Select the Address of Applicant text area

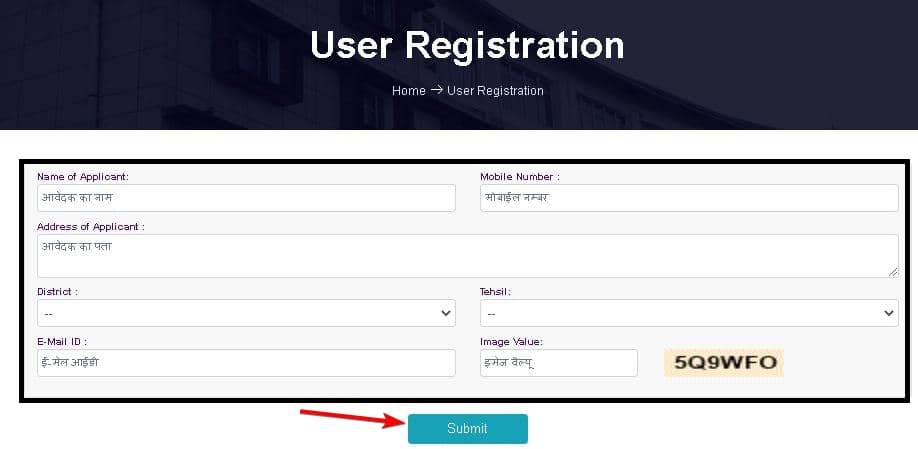point(466,255)
